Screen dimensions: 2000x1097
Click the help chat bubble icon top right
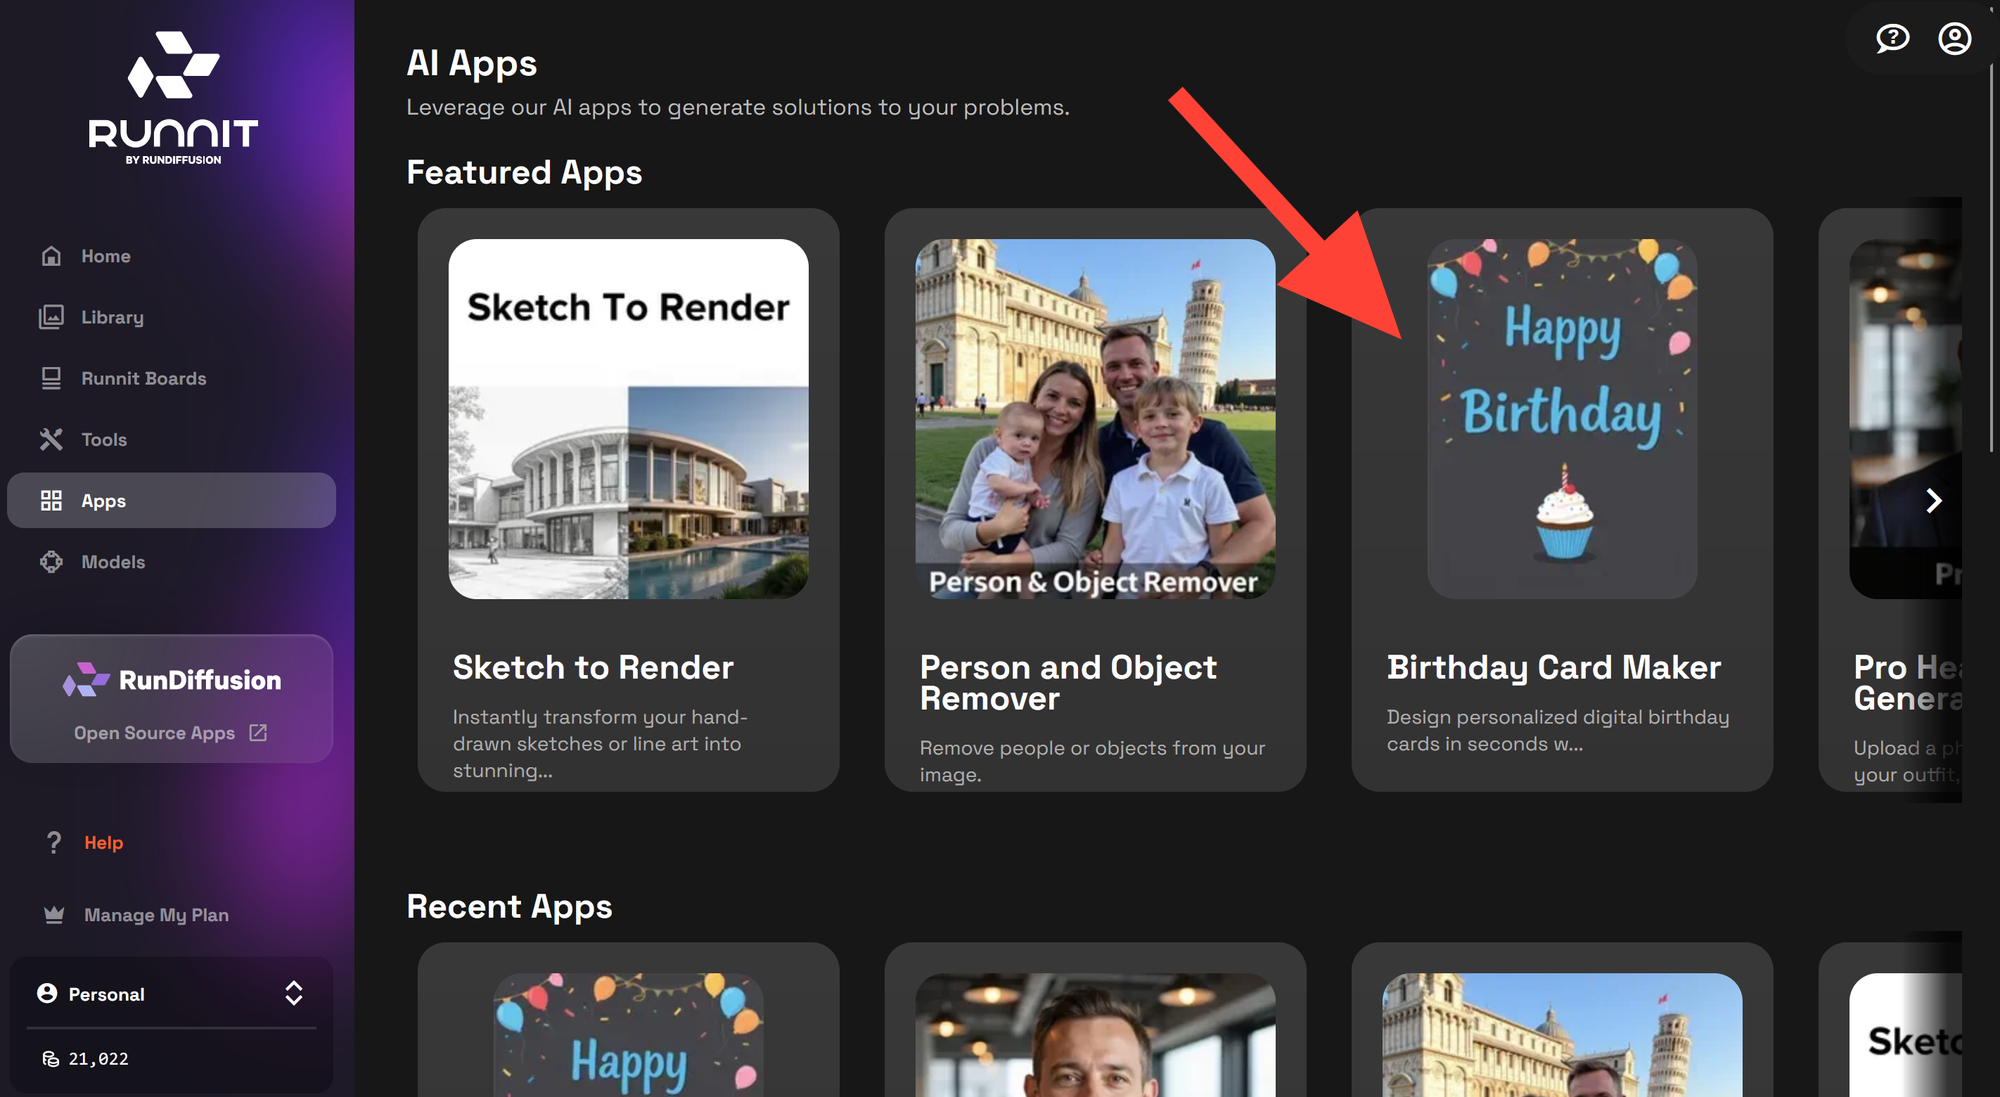pos(1891,39)
